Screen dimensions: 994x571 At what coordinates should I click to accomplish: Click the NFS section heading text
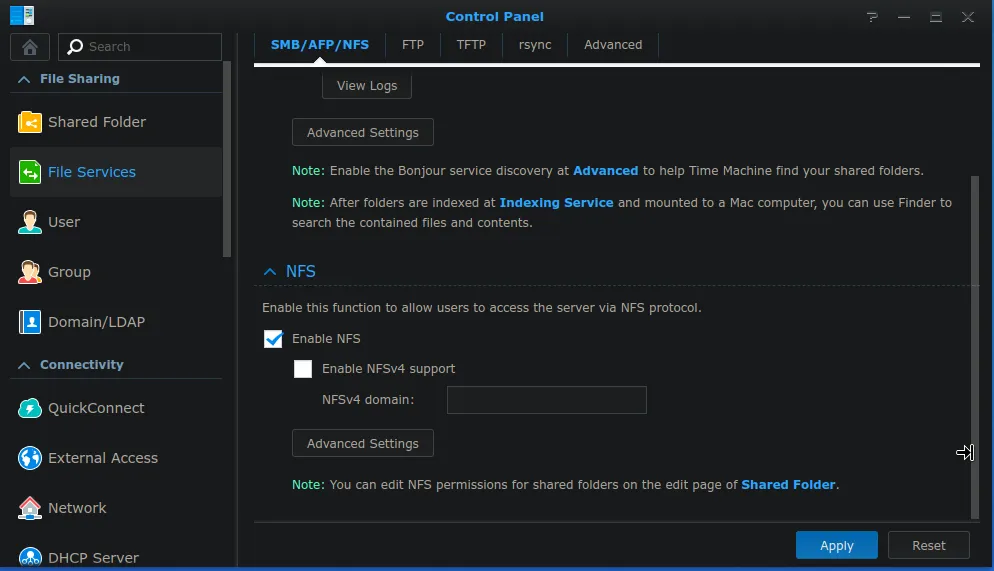300,272
